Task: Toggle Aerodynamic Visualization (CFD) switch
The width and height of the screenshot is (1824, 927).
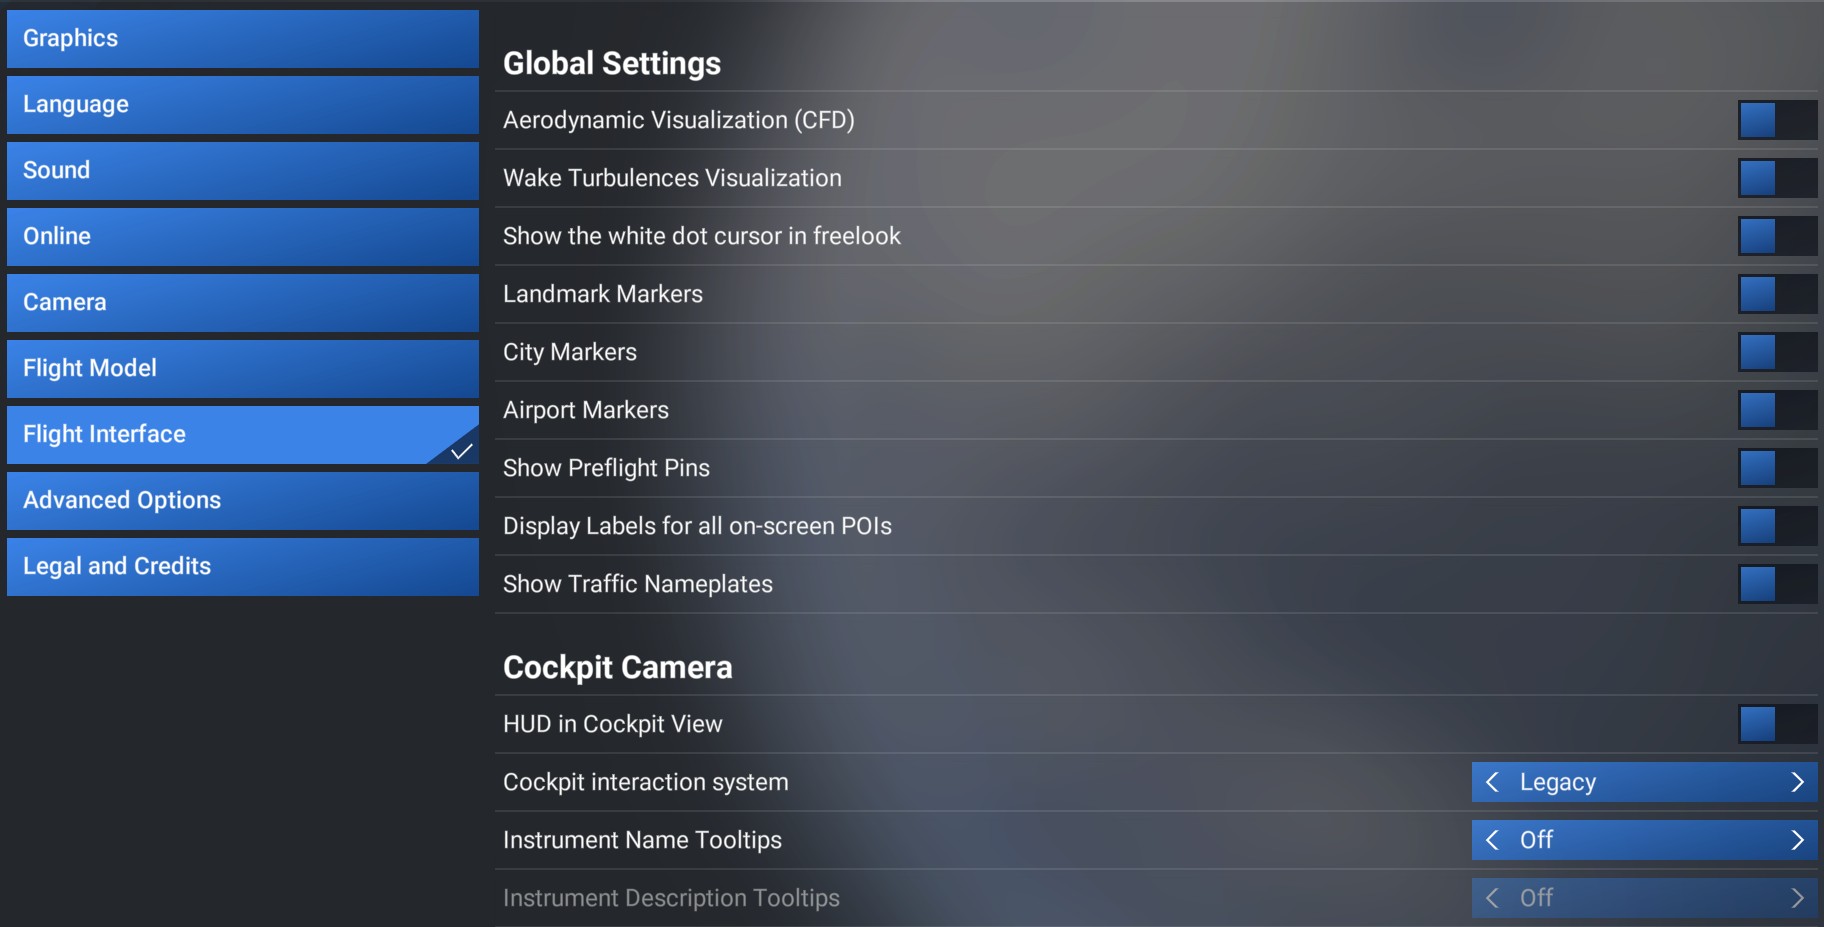Action: coord(1776,120)
